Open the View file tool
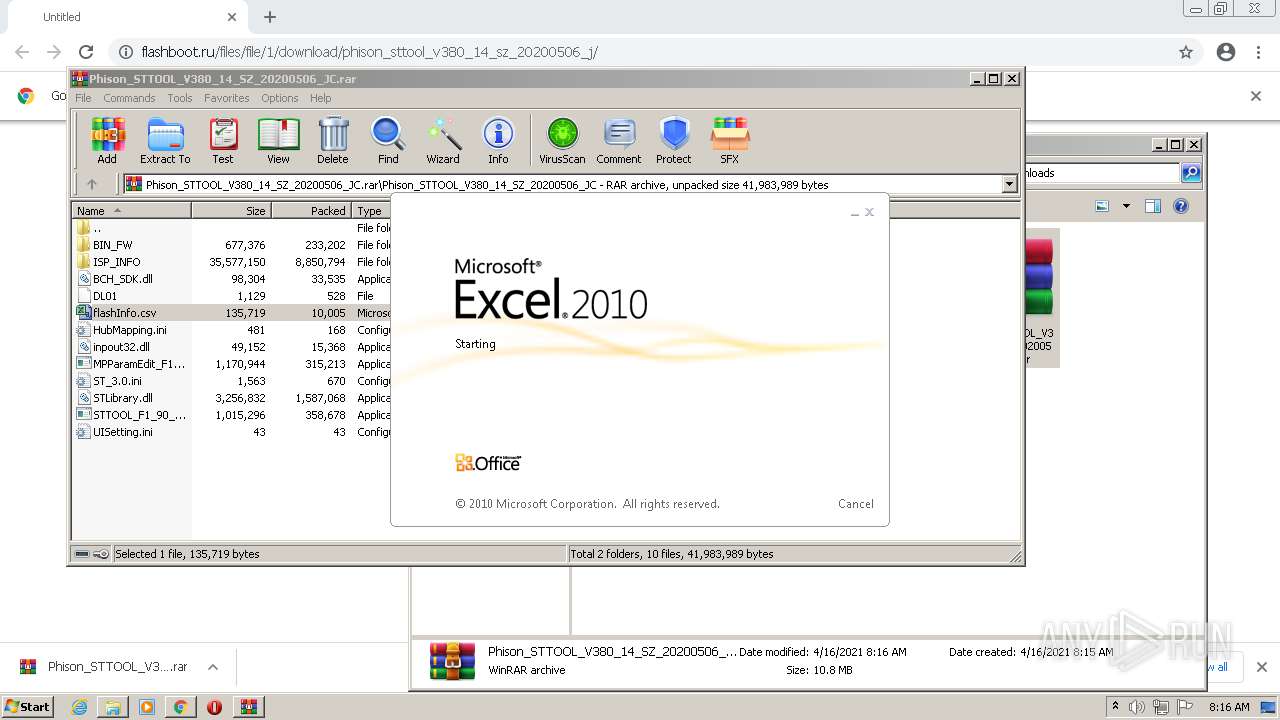This screenshot has width=1280, height=720. [278, 140]
